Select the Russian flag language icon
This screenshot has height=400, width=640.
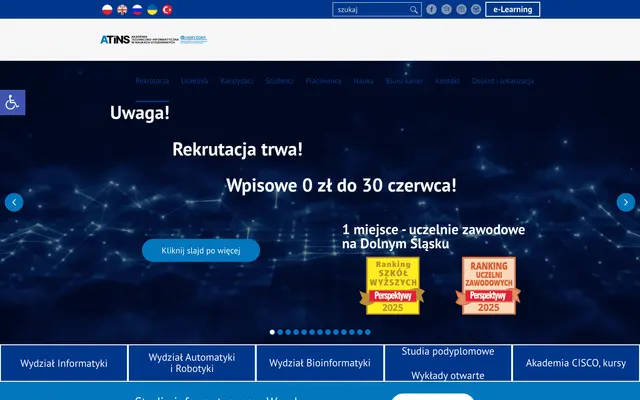(x=137, y=9)
